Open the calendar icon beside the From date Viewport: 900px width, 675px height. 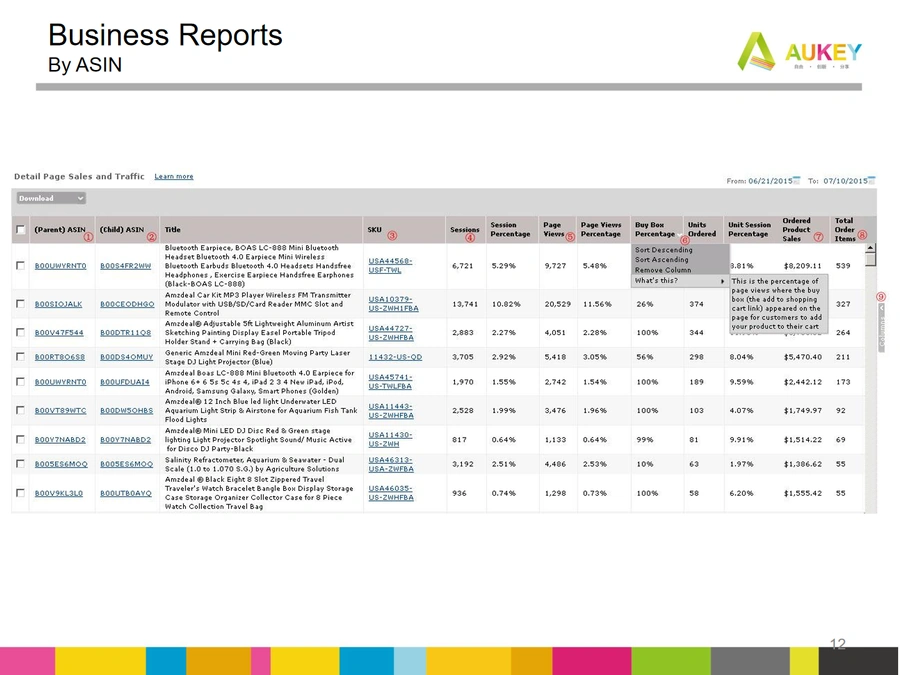796,180
